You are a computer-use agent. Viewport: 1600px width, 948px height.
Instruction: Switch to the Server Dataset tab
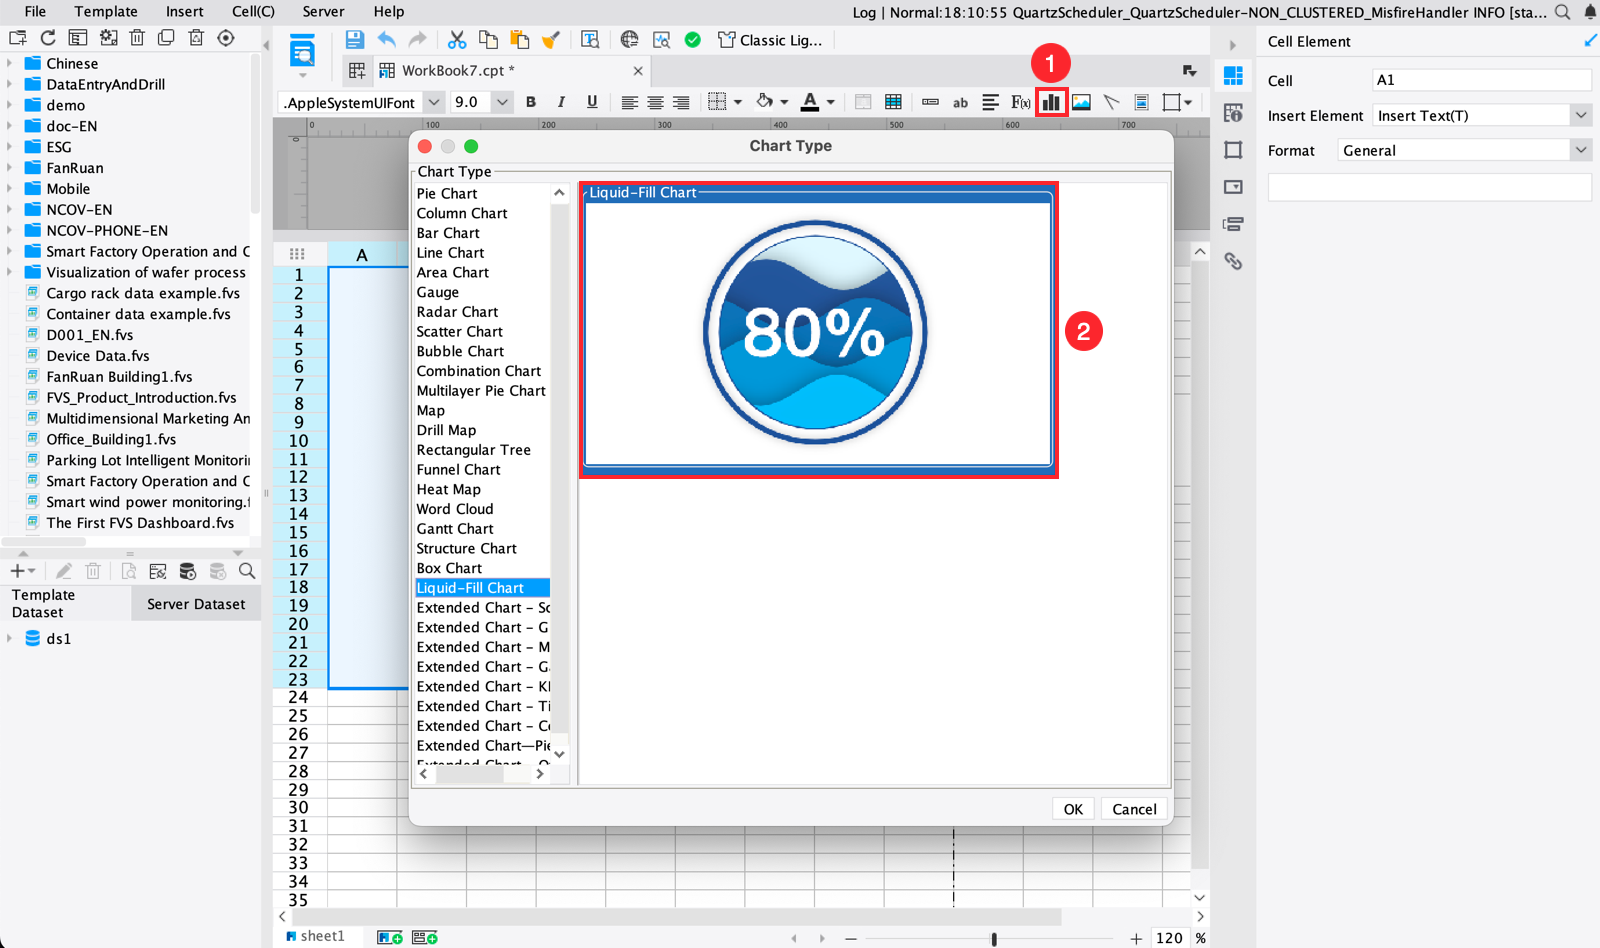pyautogui.click(x=196, y=604)
